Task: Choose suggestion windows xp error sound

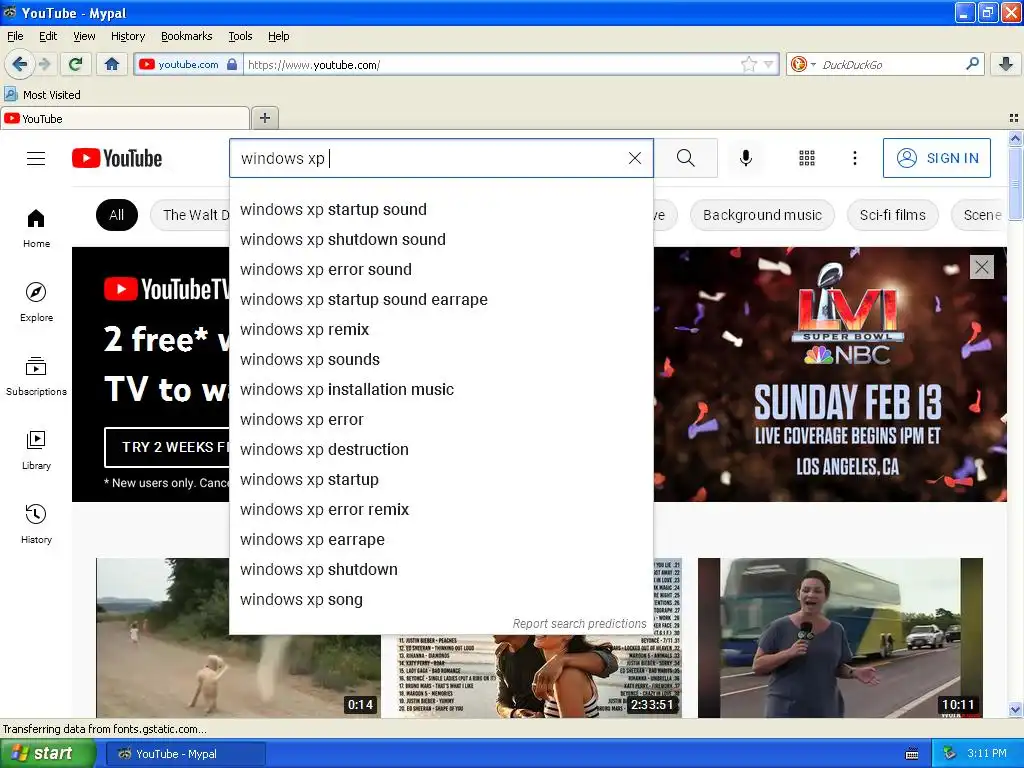Action: pyautogui.click(x=441, y=270)
